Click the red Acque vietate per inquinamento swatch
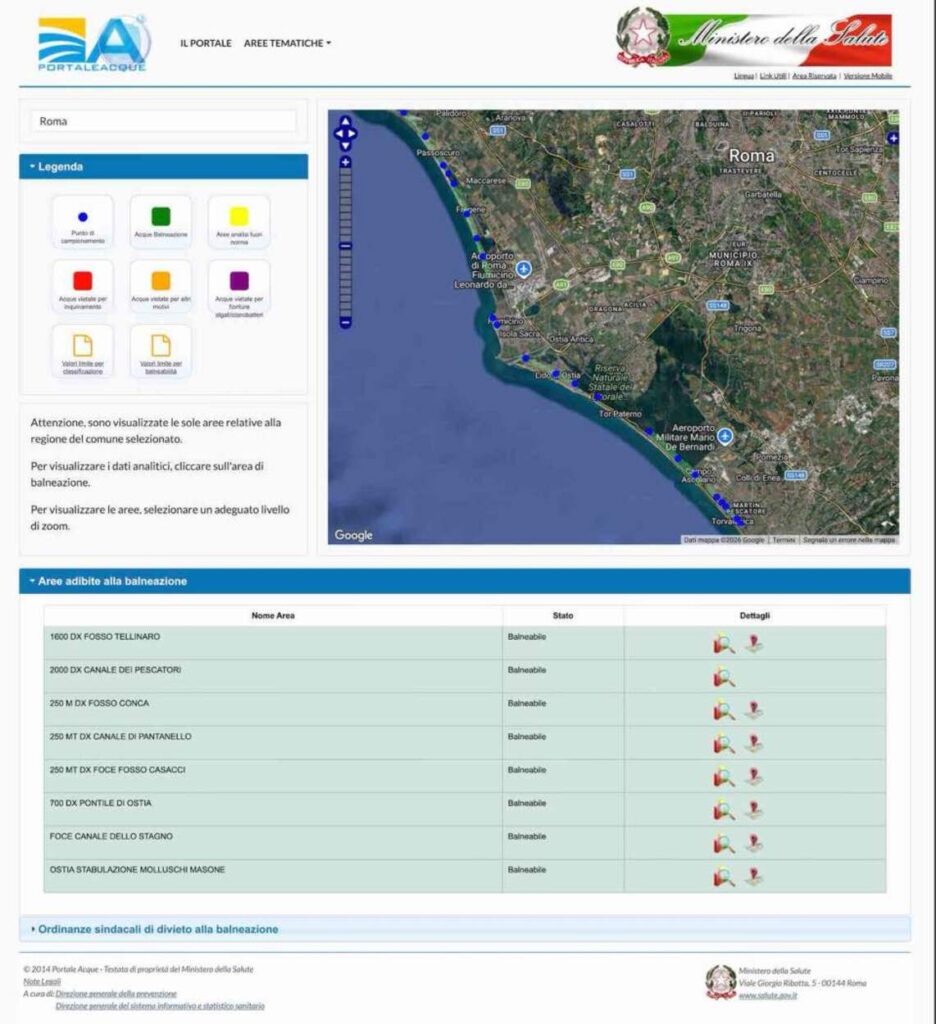This screenshot has width=936, height=1024. [x=83, y=281]
